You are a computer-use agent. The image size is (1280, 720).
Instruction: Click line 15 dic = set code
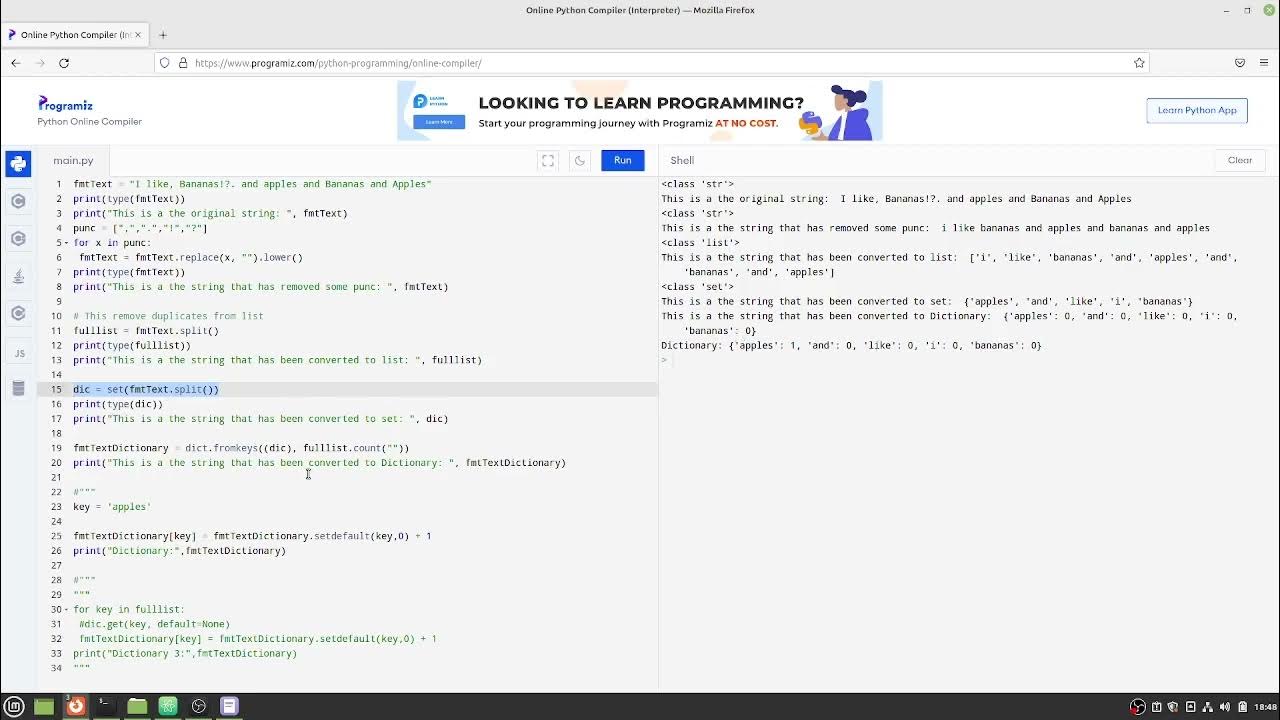pyautogui.click(x=146, y=389)
